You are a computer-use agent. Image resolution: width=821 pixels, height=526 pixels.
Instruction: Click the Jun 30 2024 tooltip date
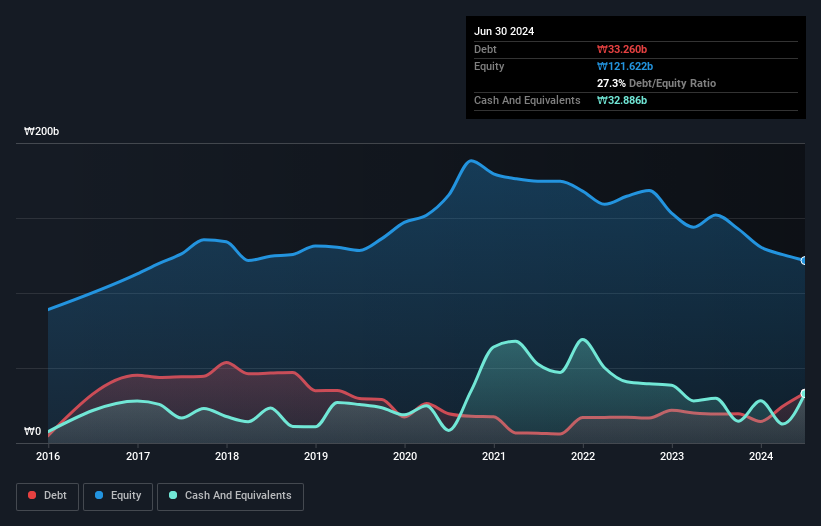click(504, 31)
